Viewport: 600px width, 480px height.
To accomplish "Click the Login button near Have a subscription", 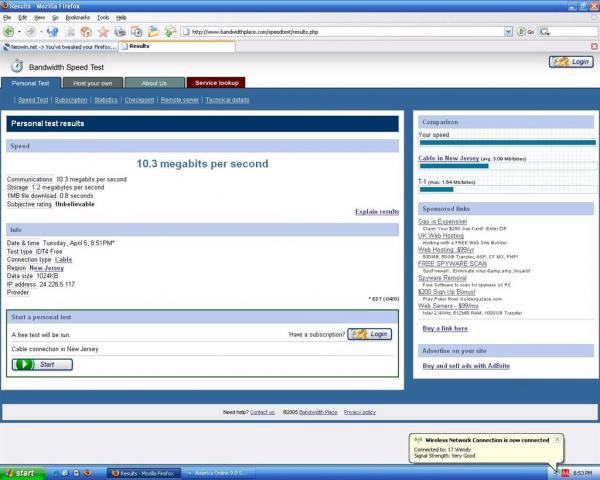I will (x=370, y=334).
